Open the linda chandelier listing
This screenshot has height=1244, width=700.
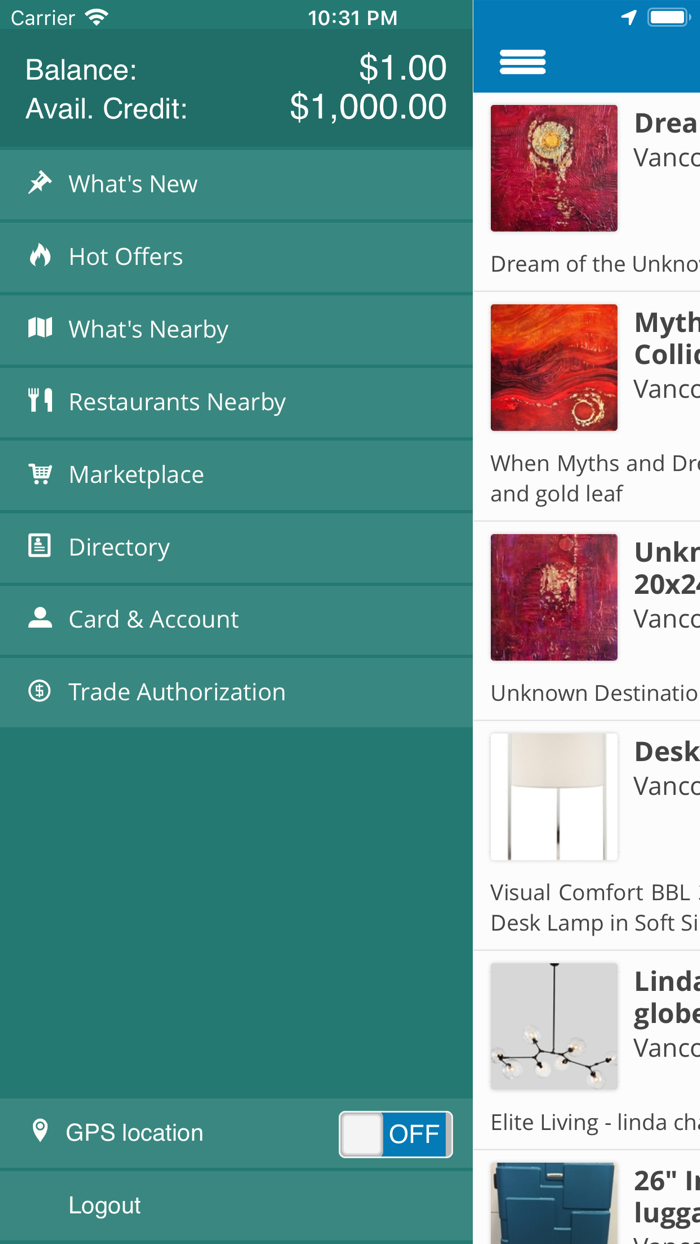pyautogui.click(x=553, y=1026)
